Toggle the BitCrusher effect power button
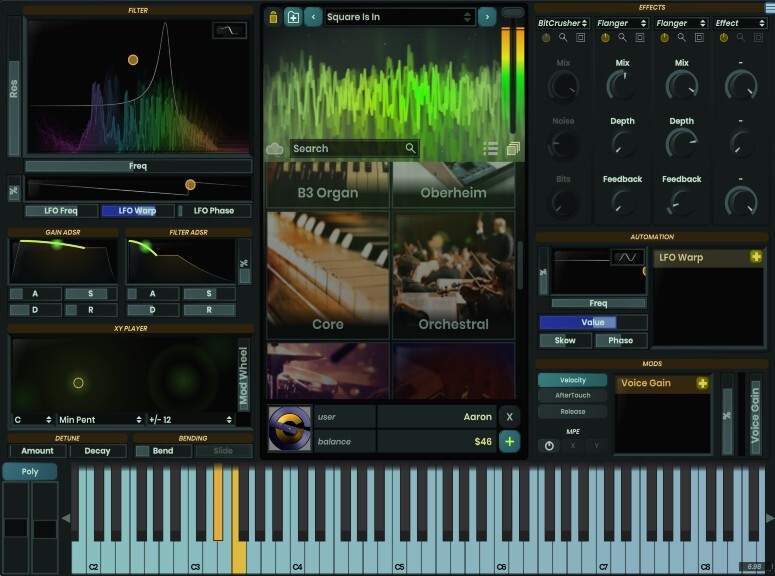Screen dimensions: 775x576 tap(546, 38)
